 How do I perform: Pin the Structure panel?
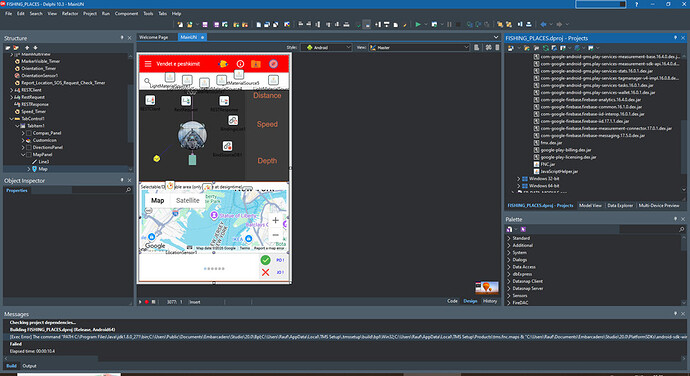tap(122, 38)
